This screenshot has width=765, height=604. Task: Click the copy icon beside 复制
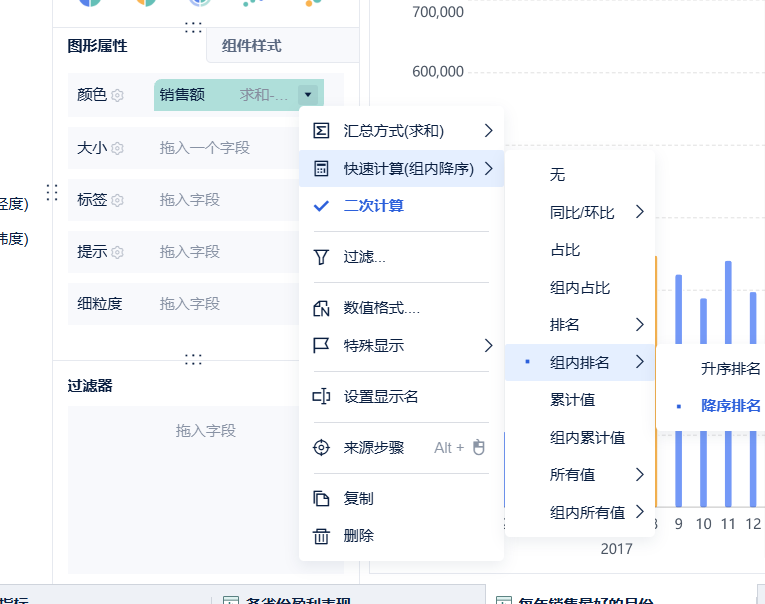[321, 498]
